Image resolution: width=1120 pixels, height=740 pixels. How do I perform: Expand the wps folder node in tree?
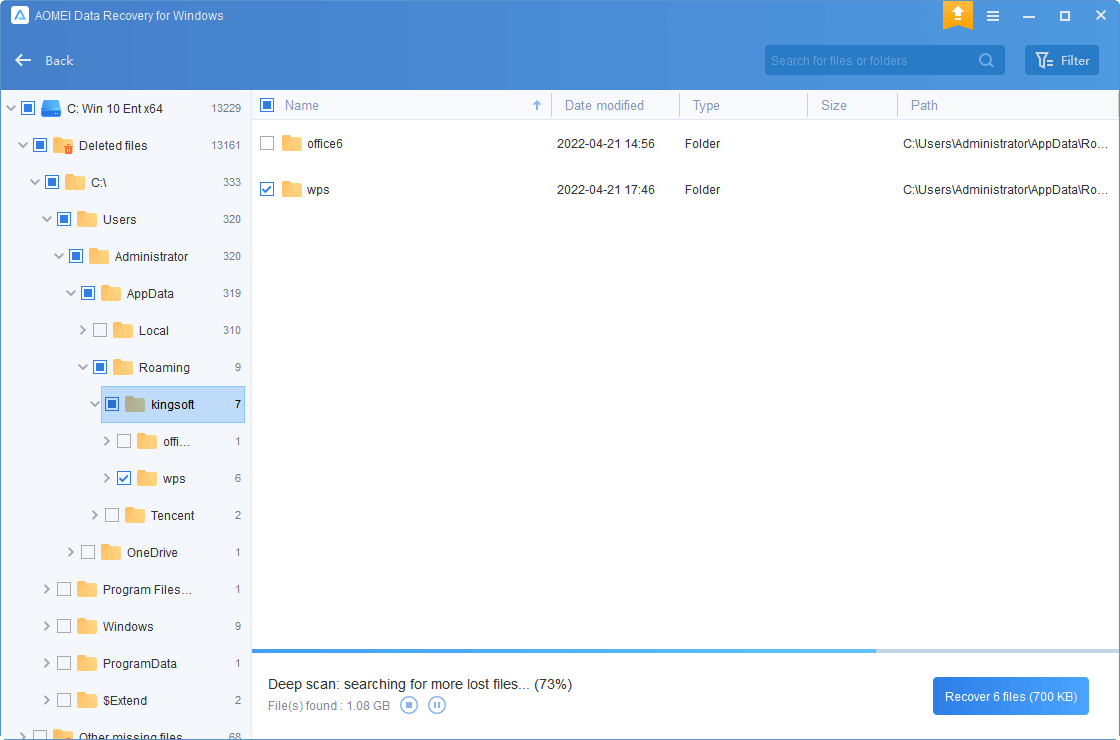(106, 478)
